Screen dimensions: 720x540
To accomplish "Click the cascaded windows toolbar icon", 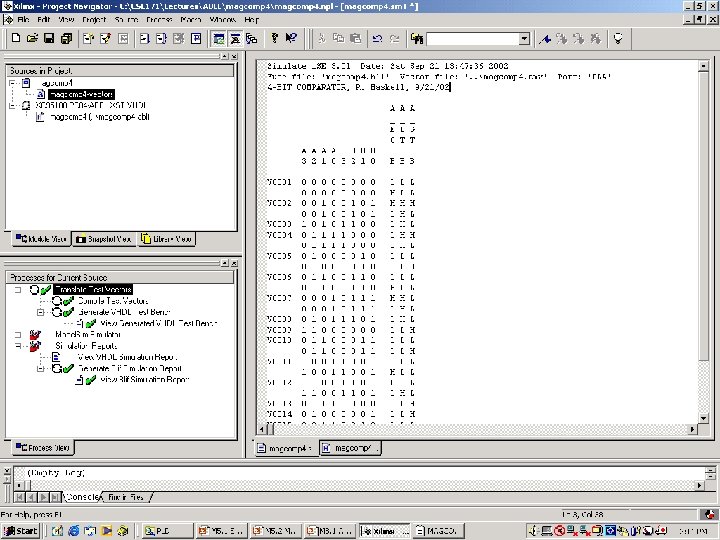I will coord(252,39).
